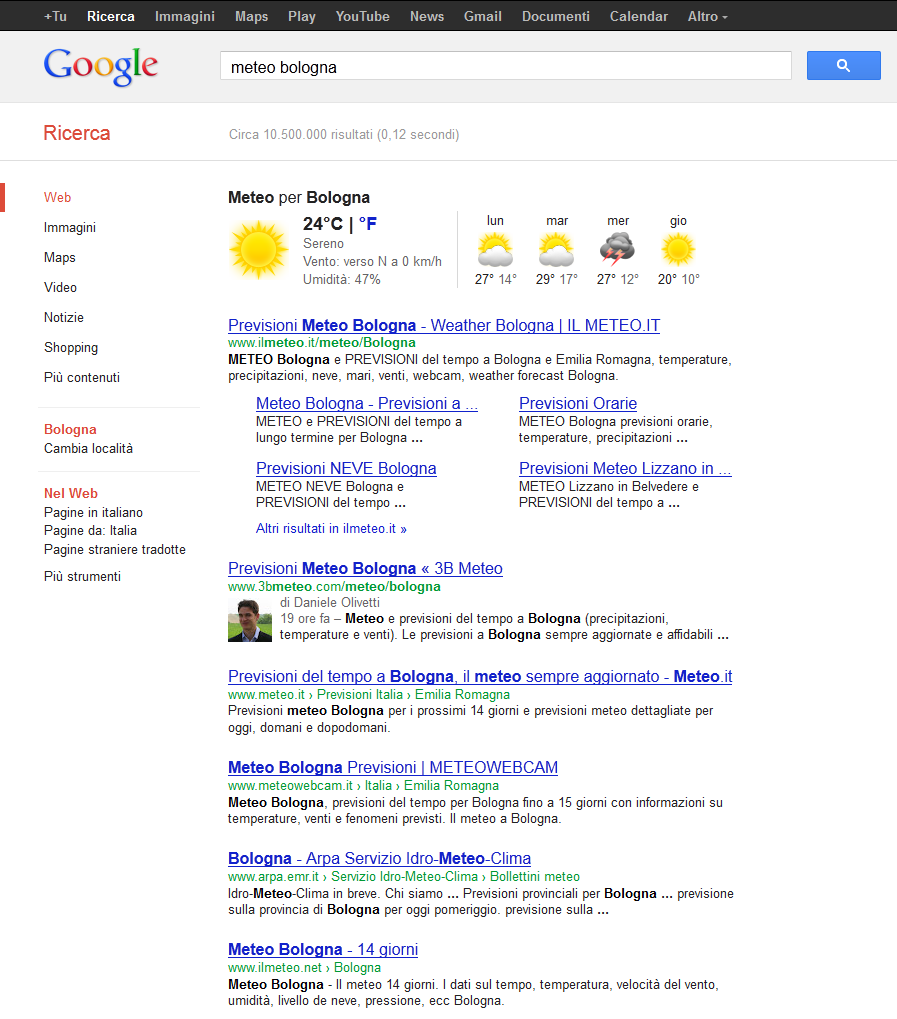Click the Google logo
The height and width of the screenshot is (1019, 897).
click(101, 66)
